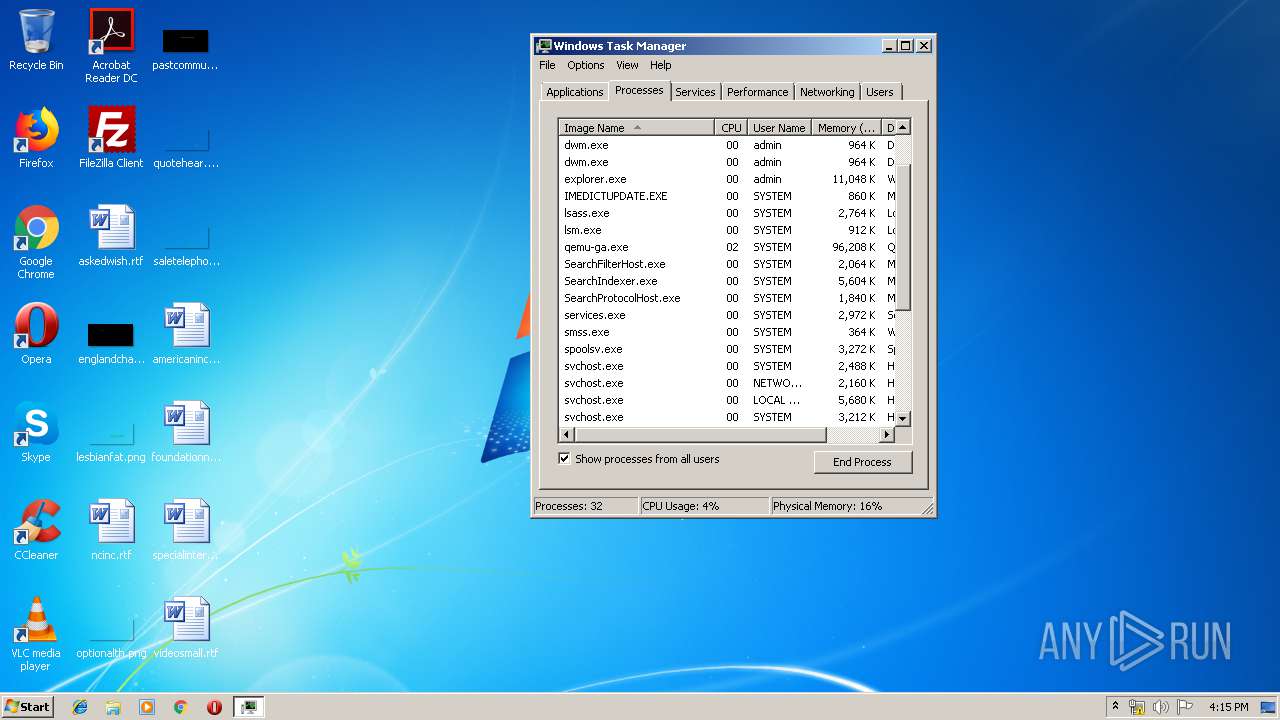Open the videosmall.rtf document icon
Viewport: 1280px width, 720px height.
(186, 628)
